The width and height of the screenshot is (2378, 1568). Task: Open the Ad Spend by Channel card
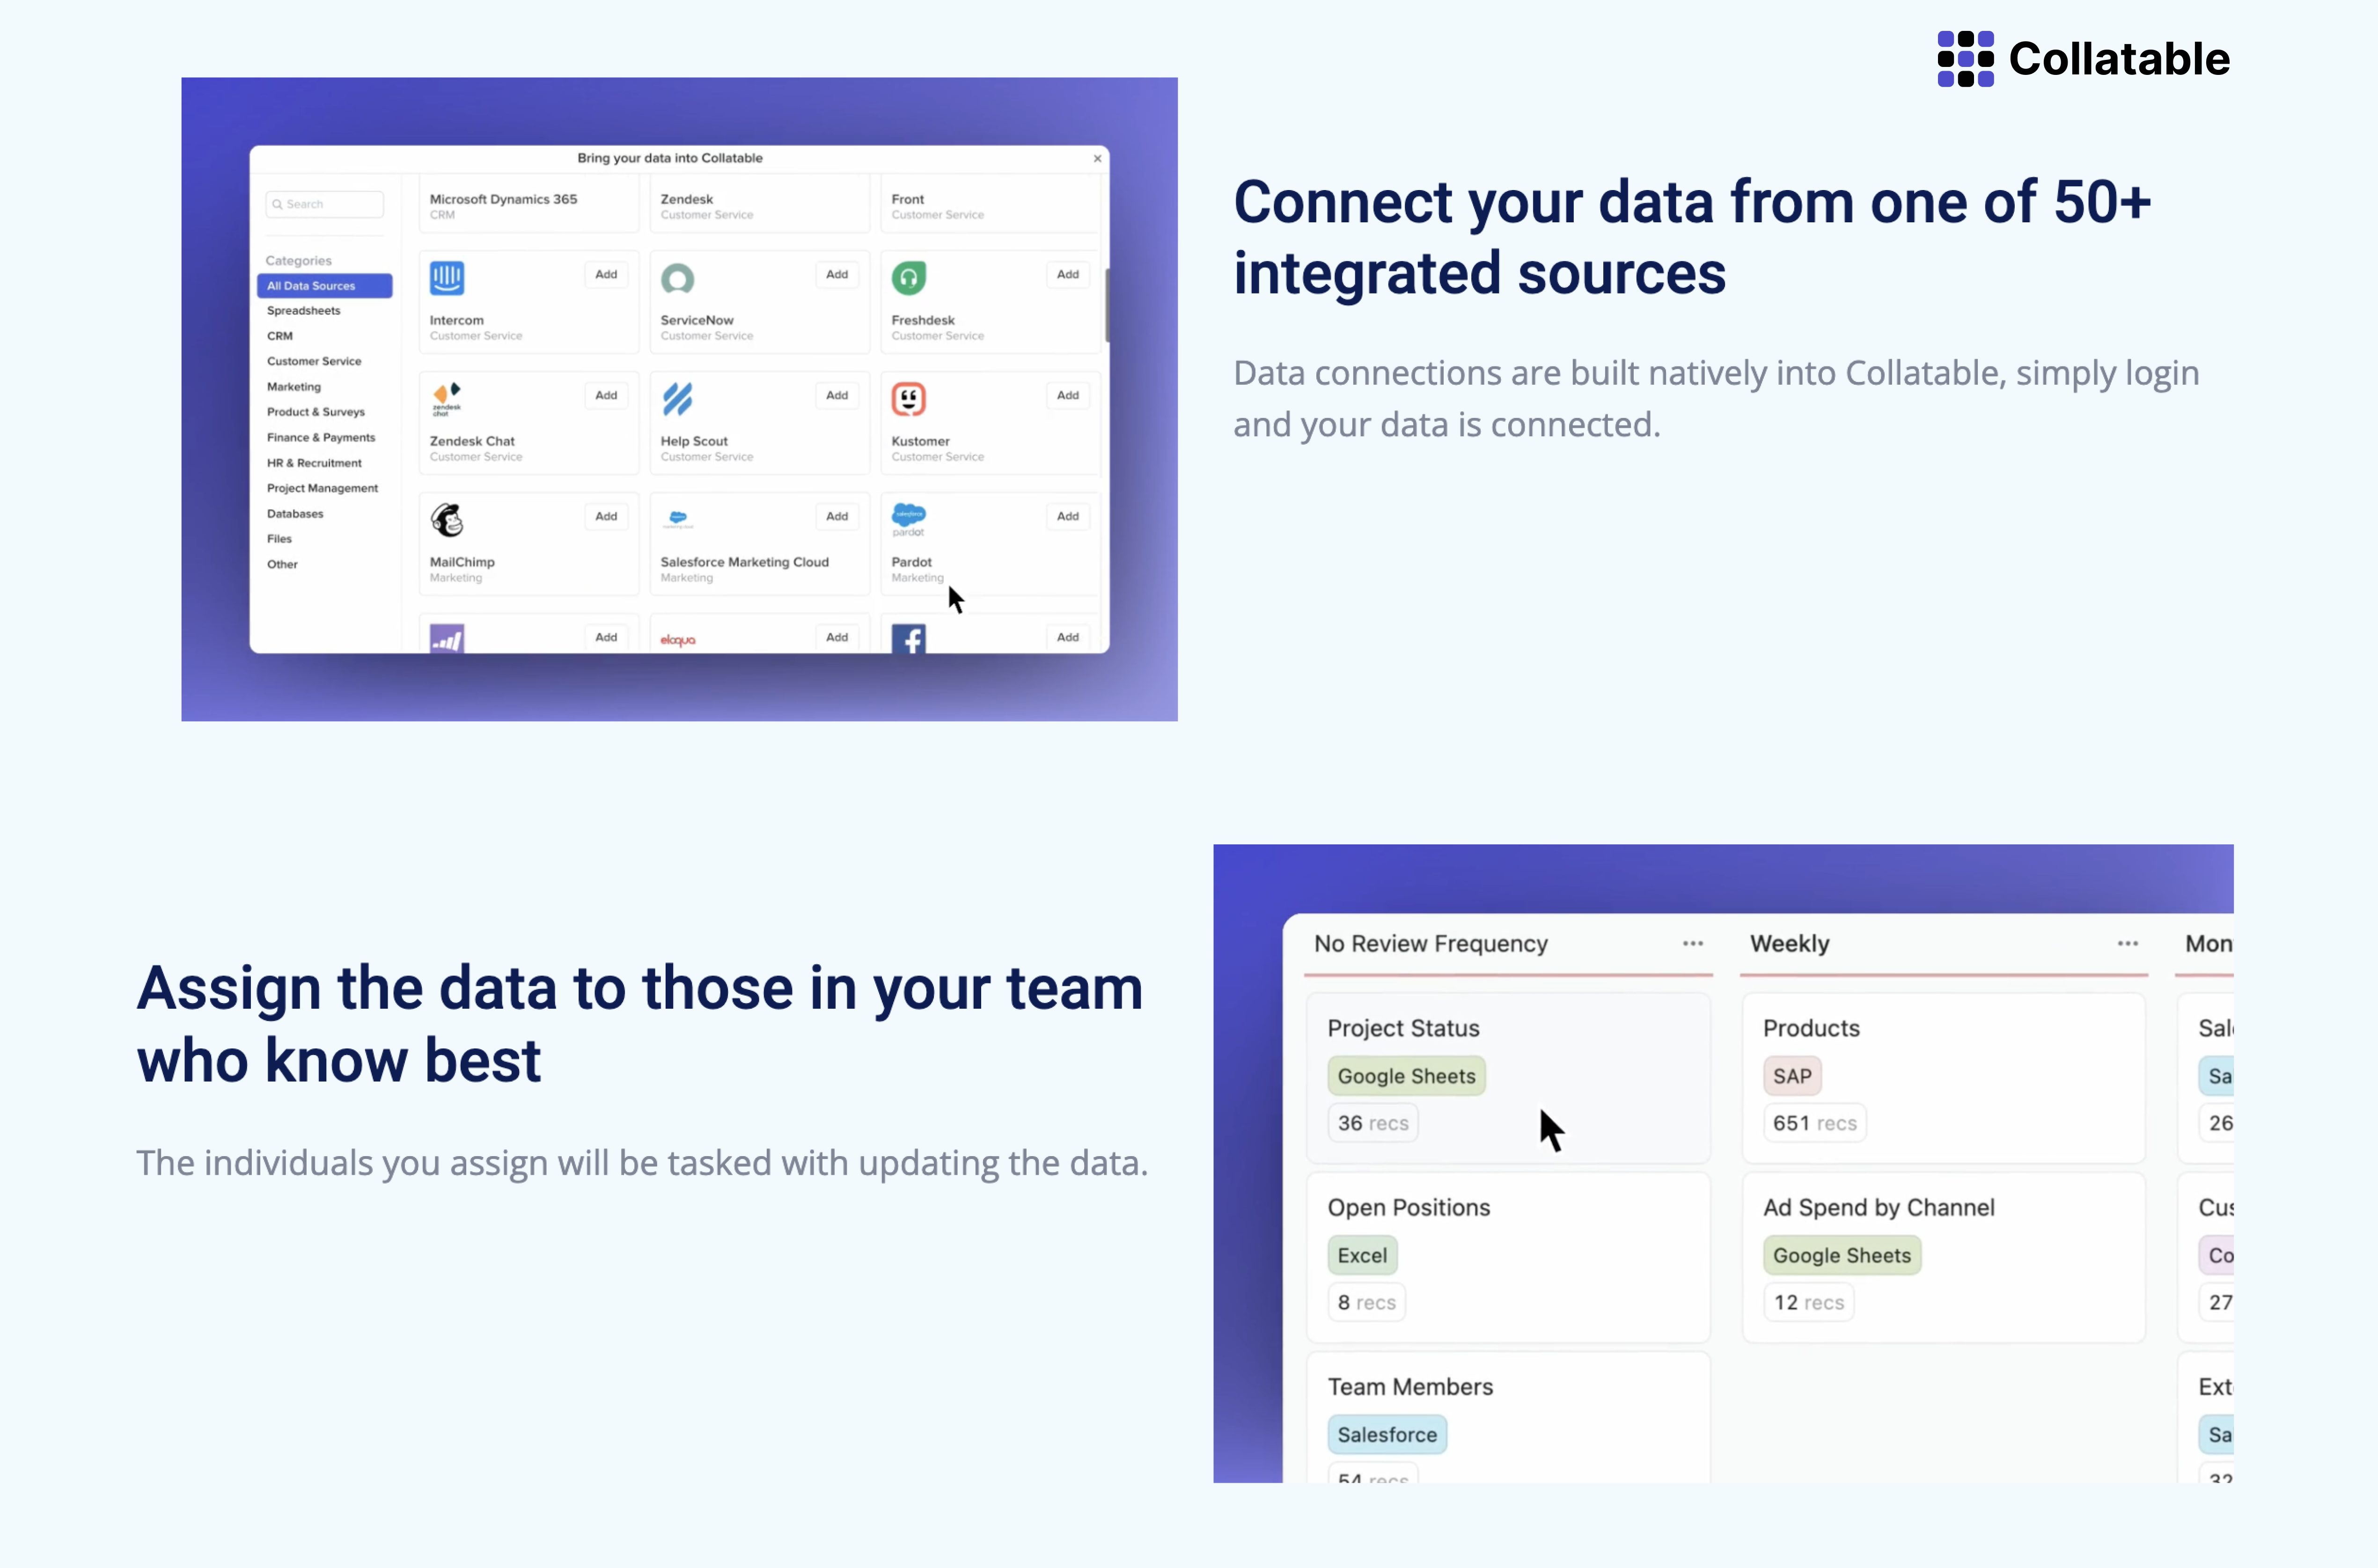(x=1943, y=1257)
